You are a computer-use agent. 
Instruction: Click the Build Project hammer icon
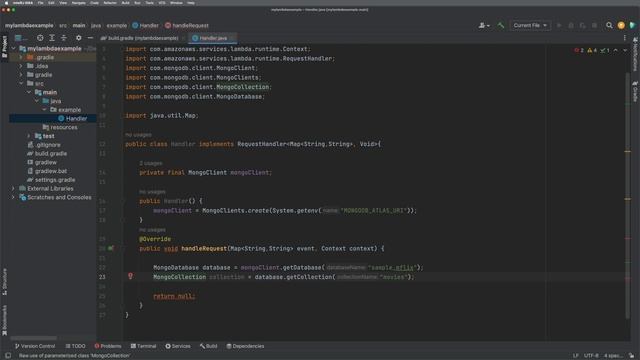coord(500,25)
